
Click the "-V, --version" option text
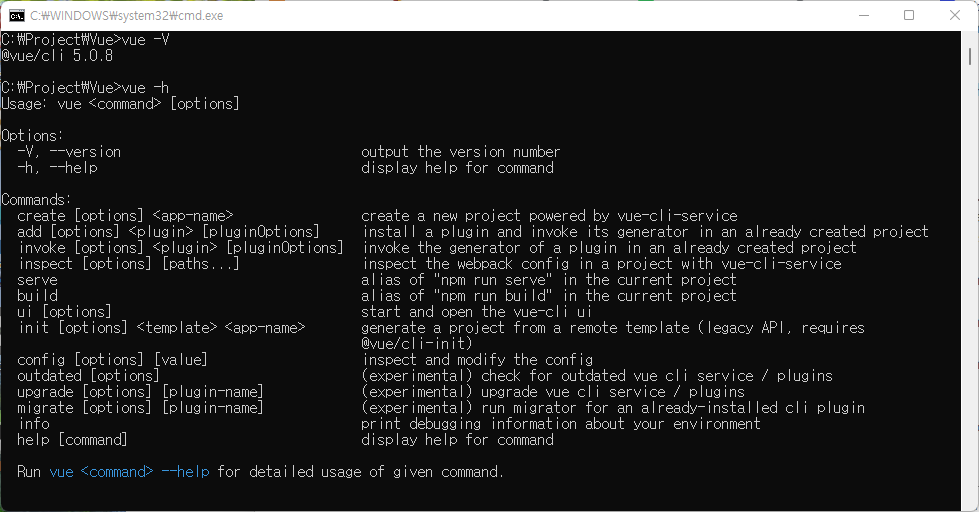(69, 151)
